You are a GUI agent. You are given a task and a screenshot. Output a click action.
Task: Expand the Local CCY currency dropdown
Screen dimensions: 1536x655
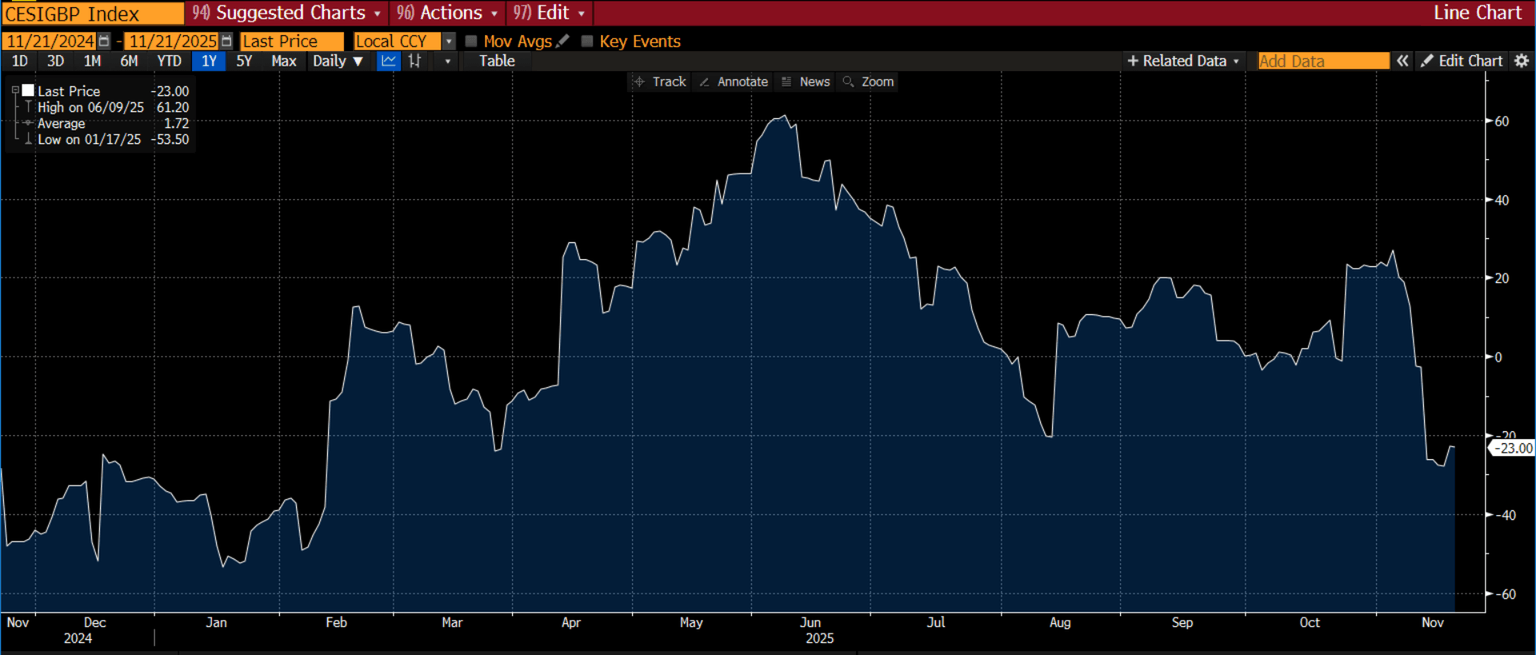click(448, 41)
